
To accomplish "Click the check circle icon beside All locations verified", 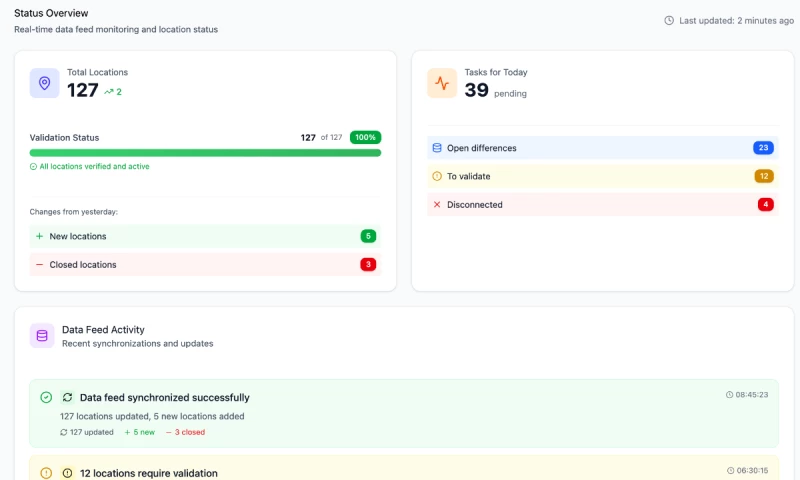I will coord(33,166).
